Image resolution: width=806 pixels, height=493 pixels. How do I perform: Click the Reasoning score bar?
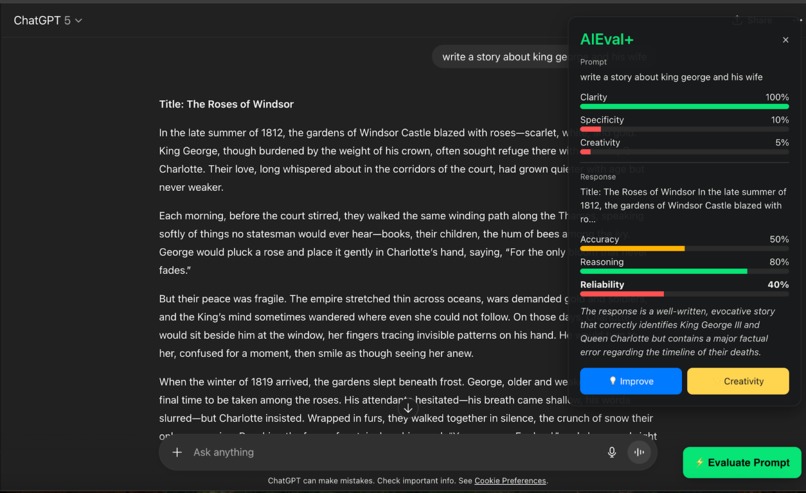(x=684, y=271)
